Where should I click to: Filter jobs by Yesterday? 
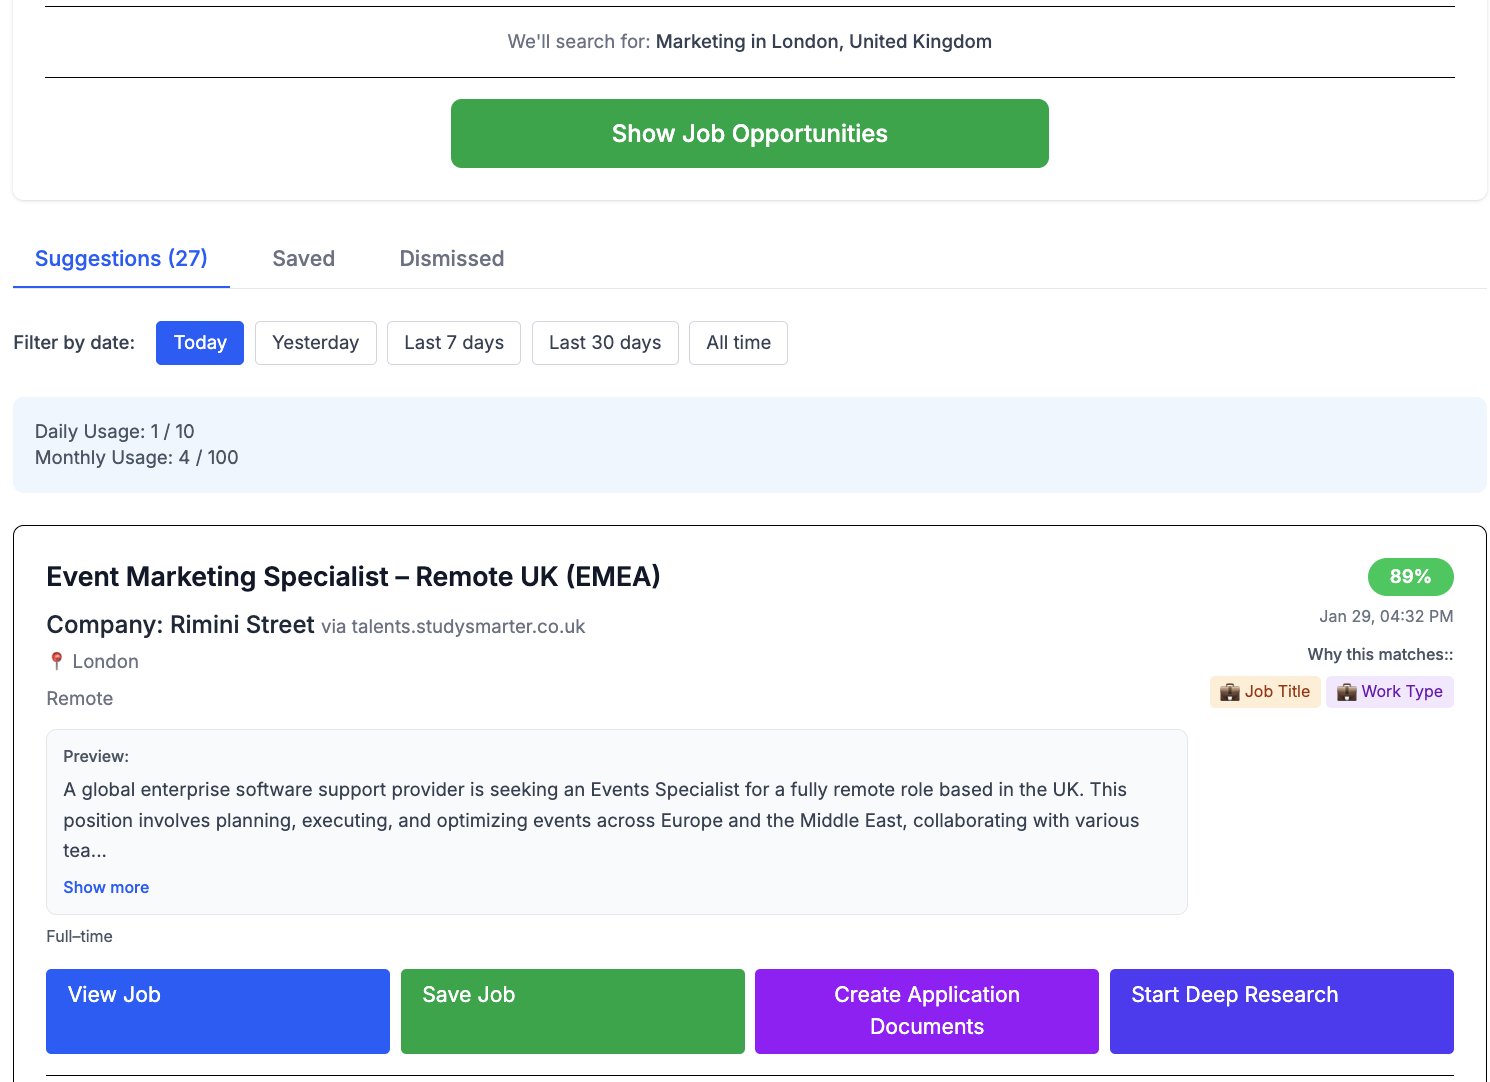[x=315, y=343]
